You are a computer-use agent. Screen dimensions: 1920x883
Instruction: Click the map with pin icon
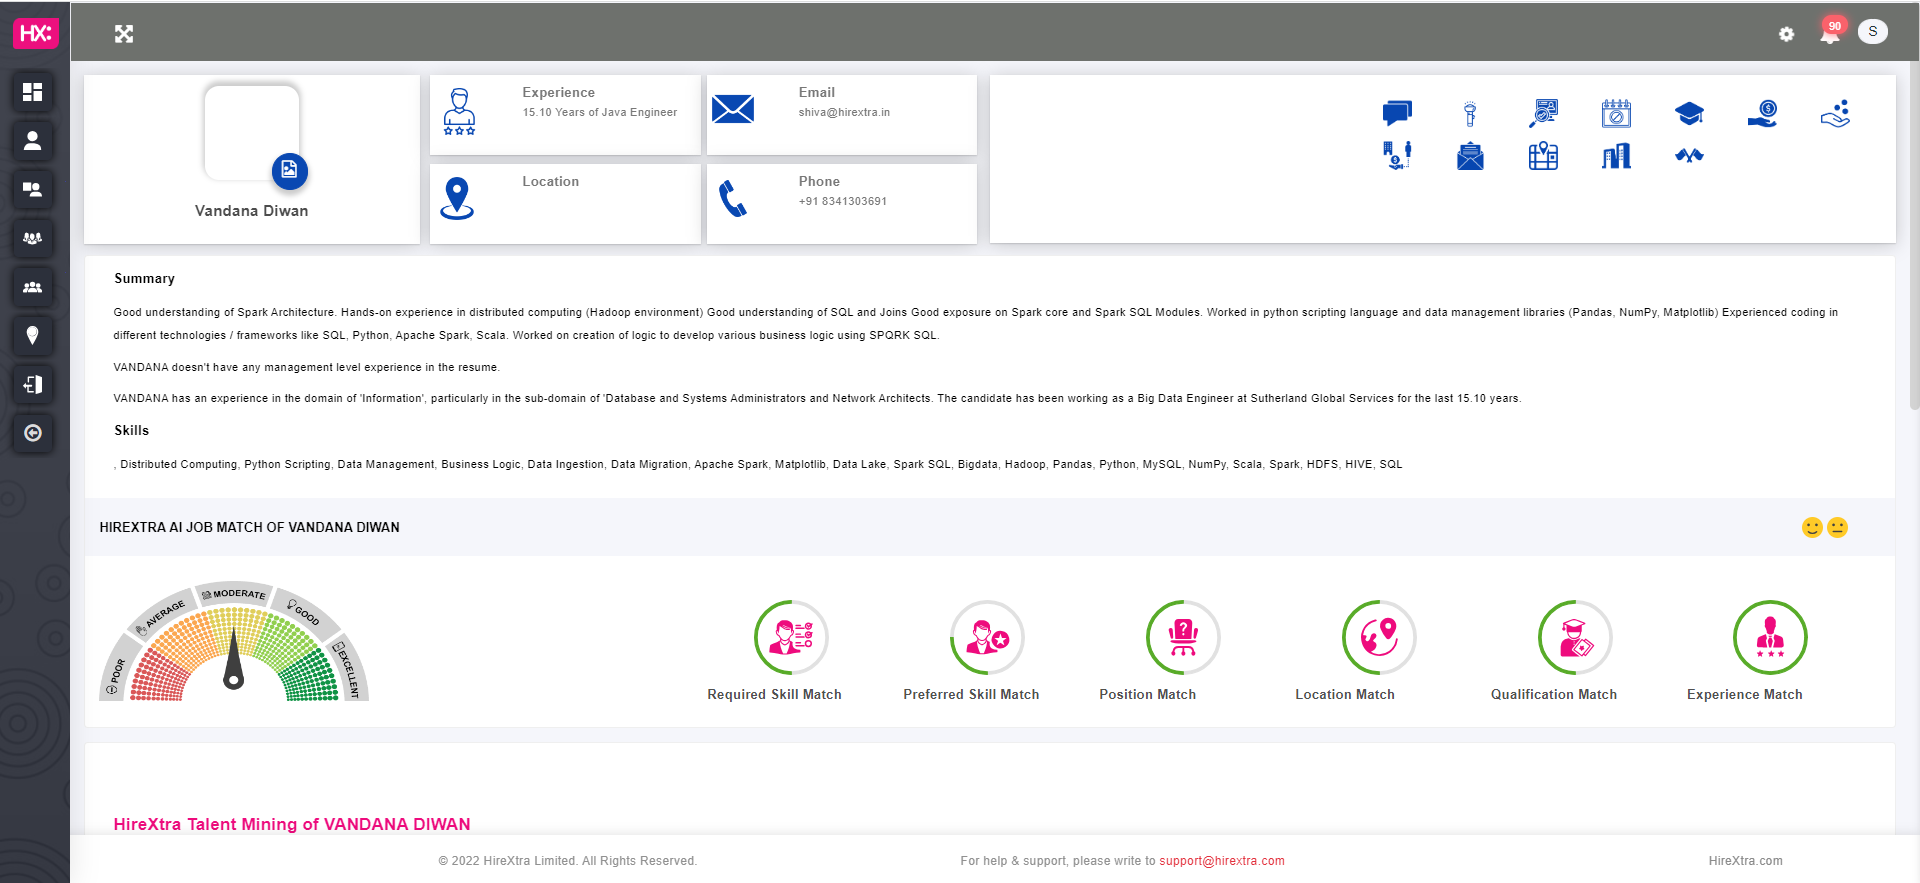tap(1543, 155)
